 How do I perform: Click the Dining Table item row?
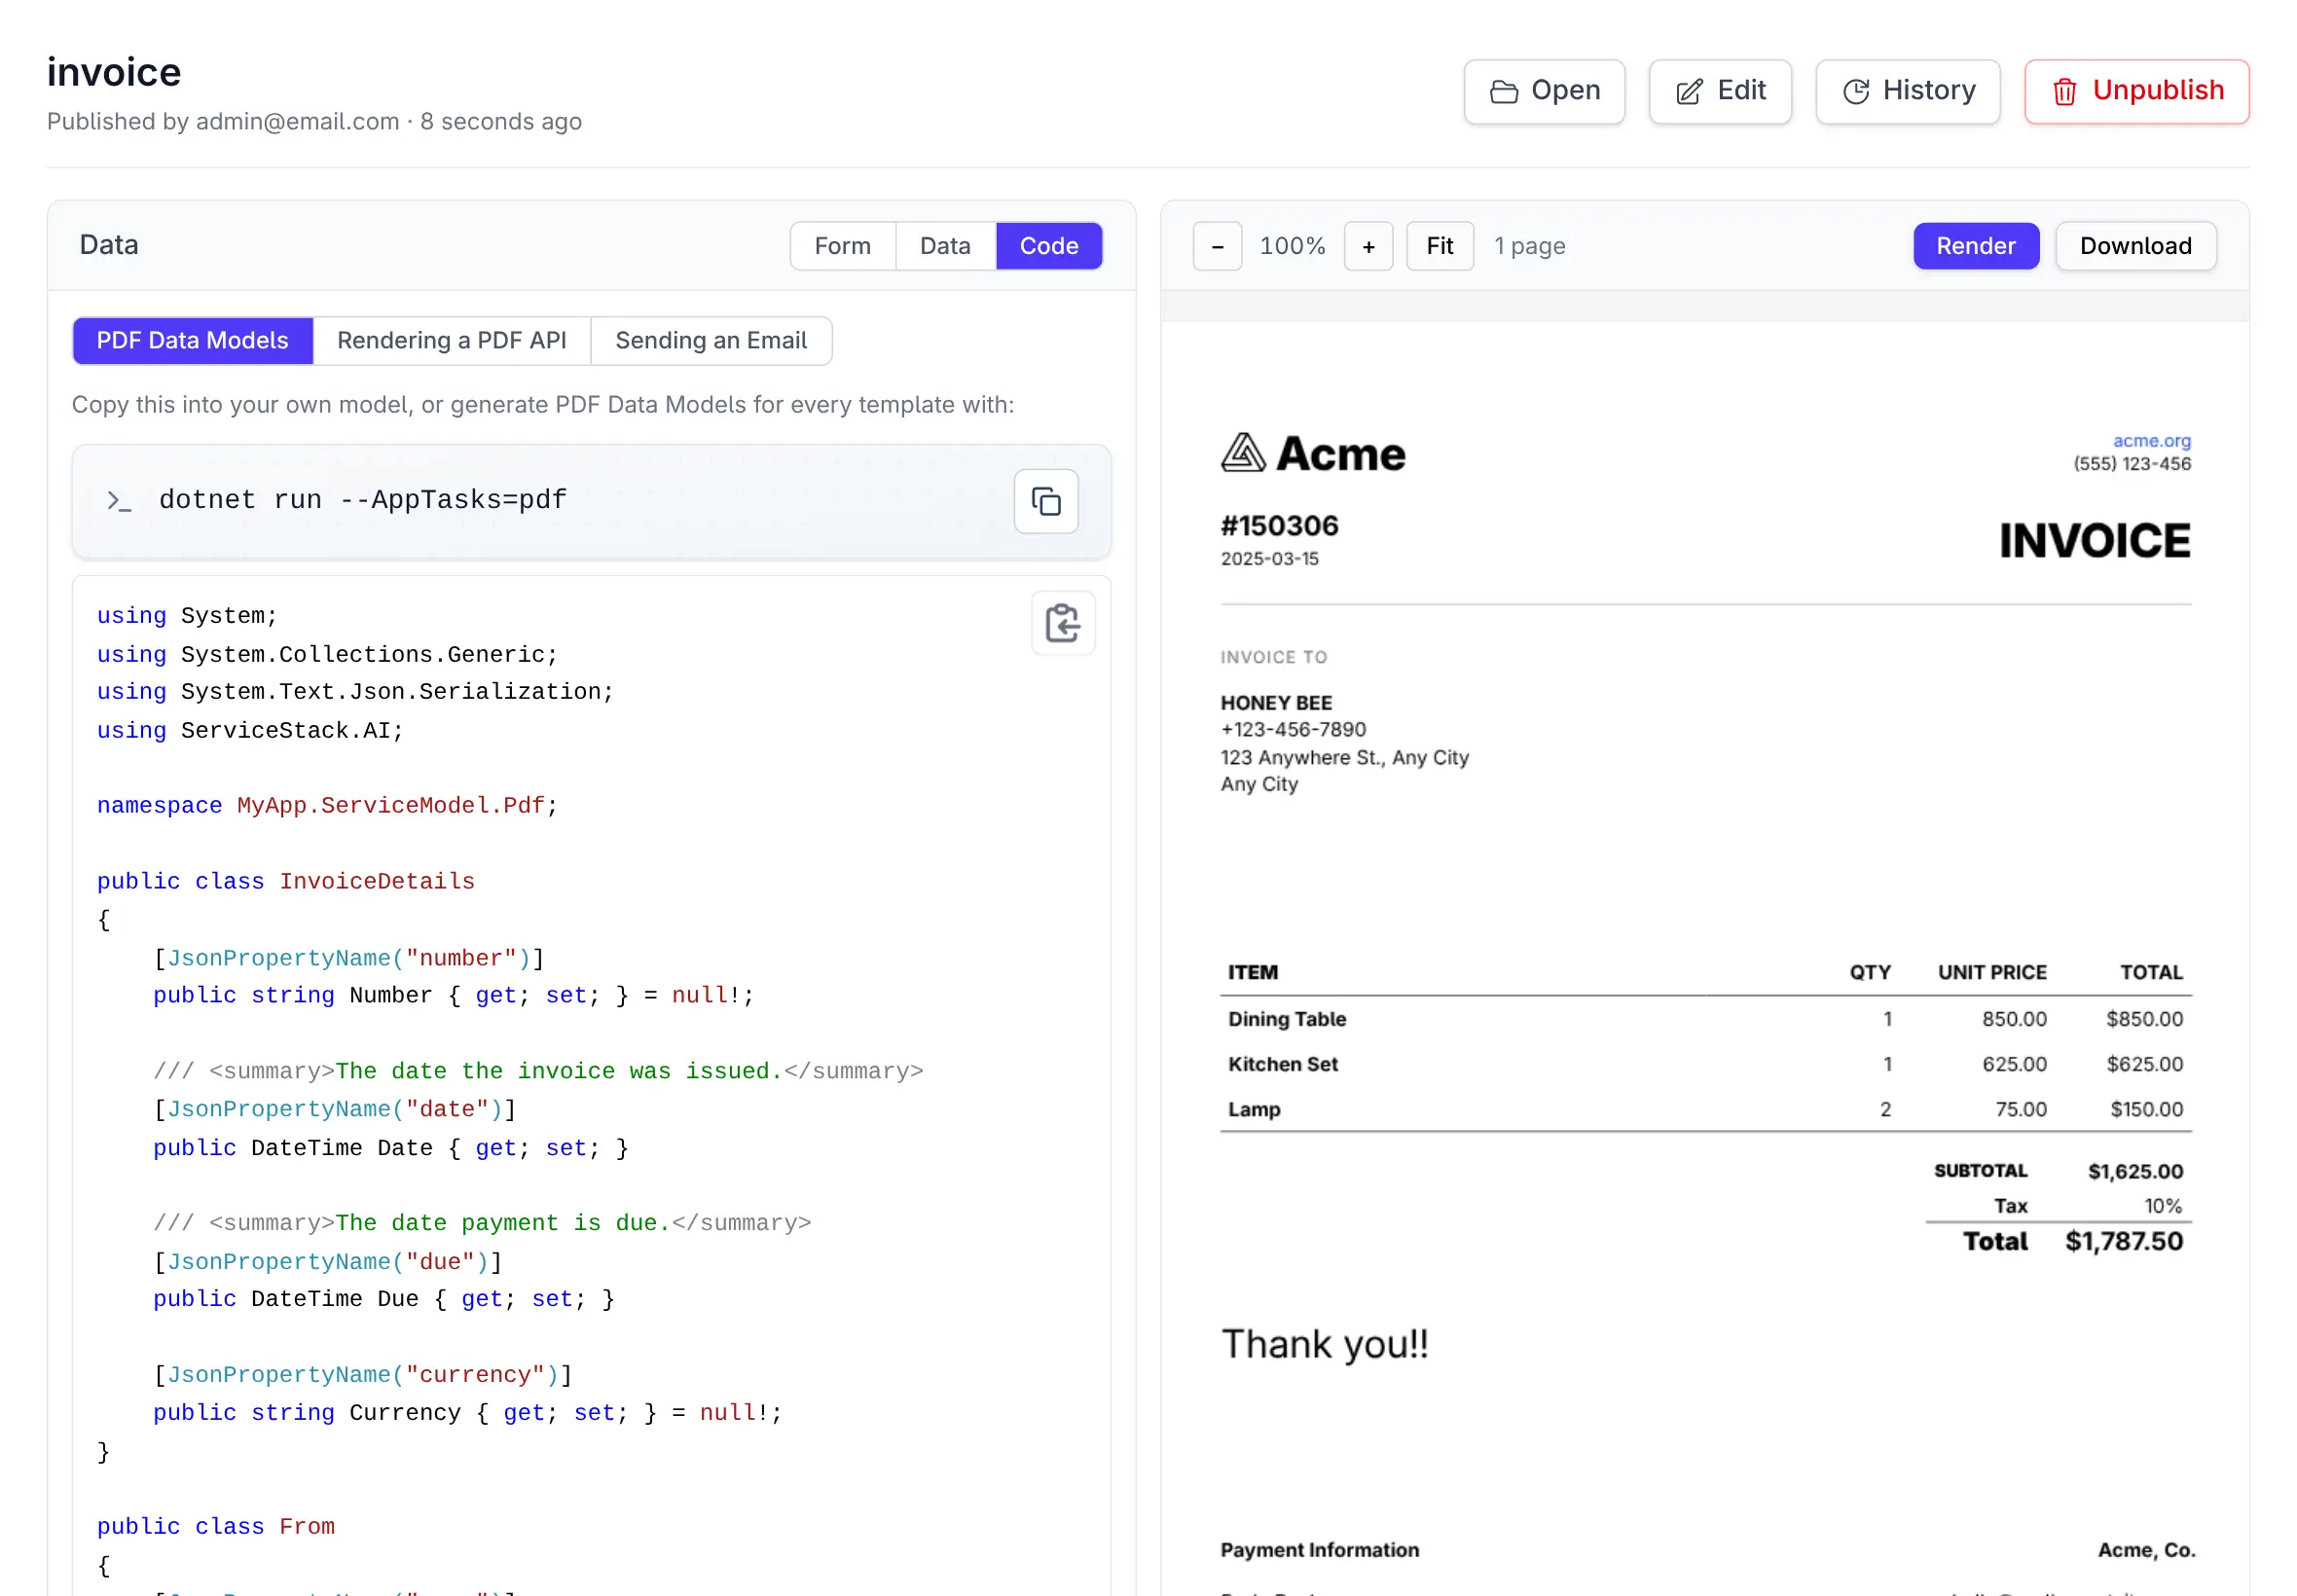pyautogui.click(x=1705, y=1019)
